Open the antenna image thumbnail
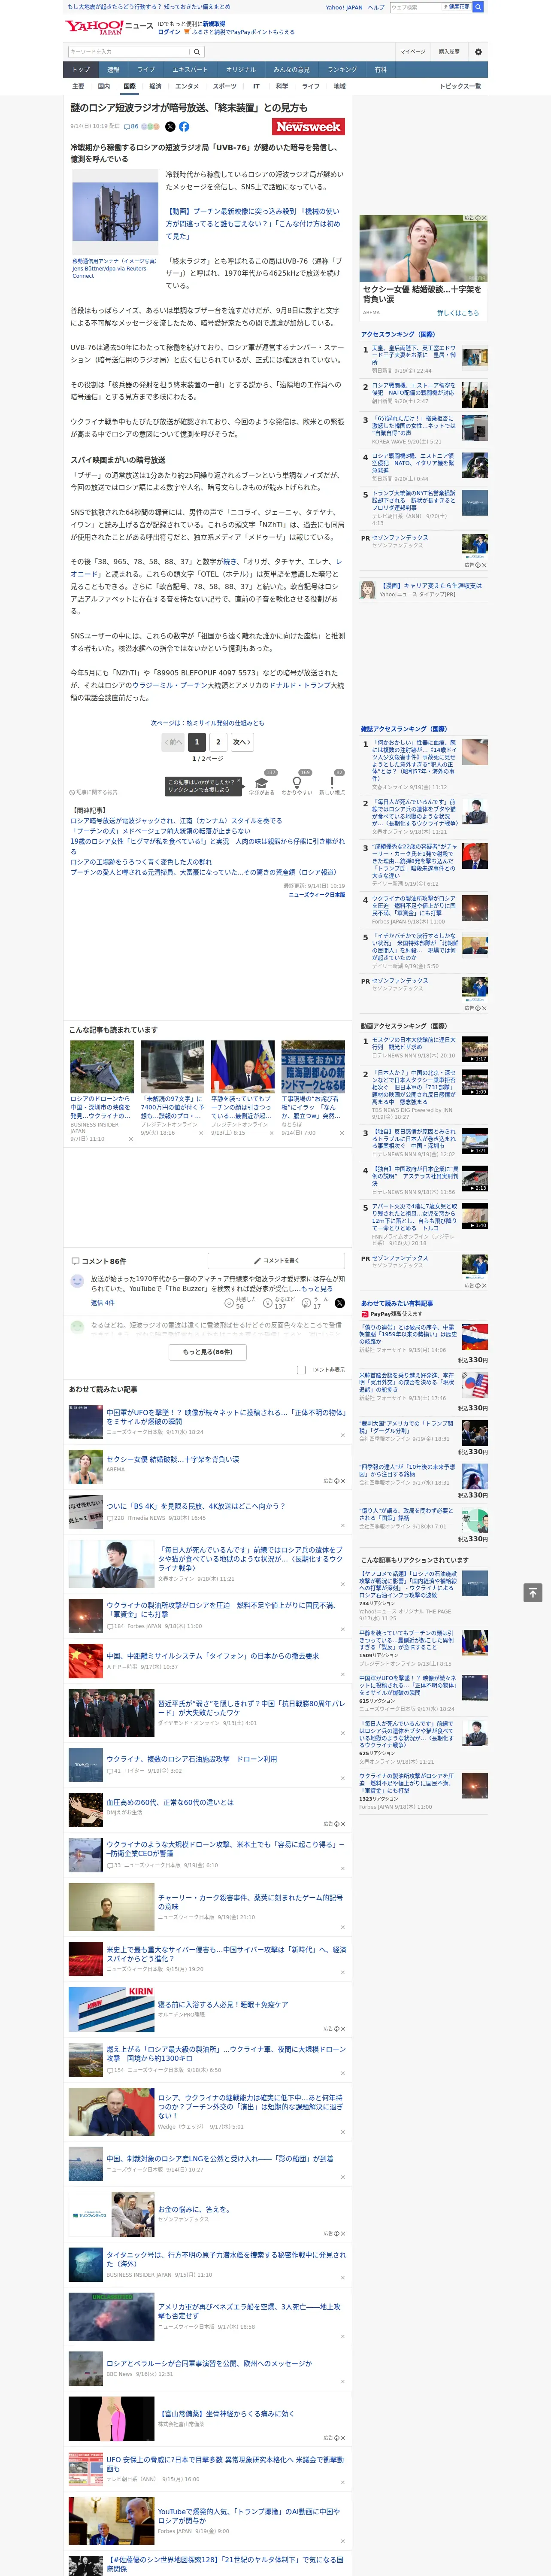This screenshot has height=2576, width=551. click(115, 212)
